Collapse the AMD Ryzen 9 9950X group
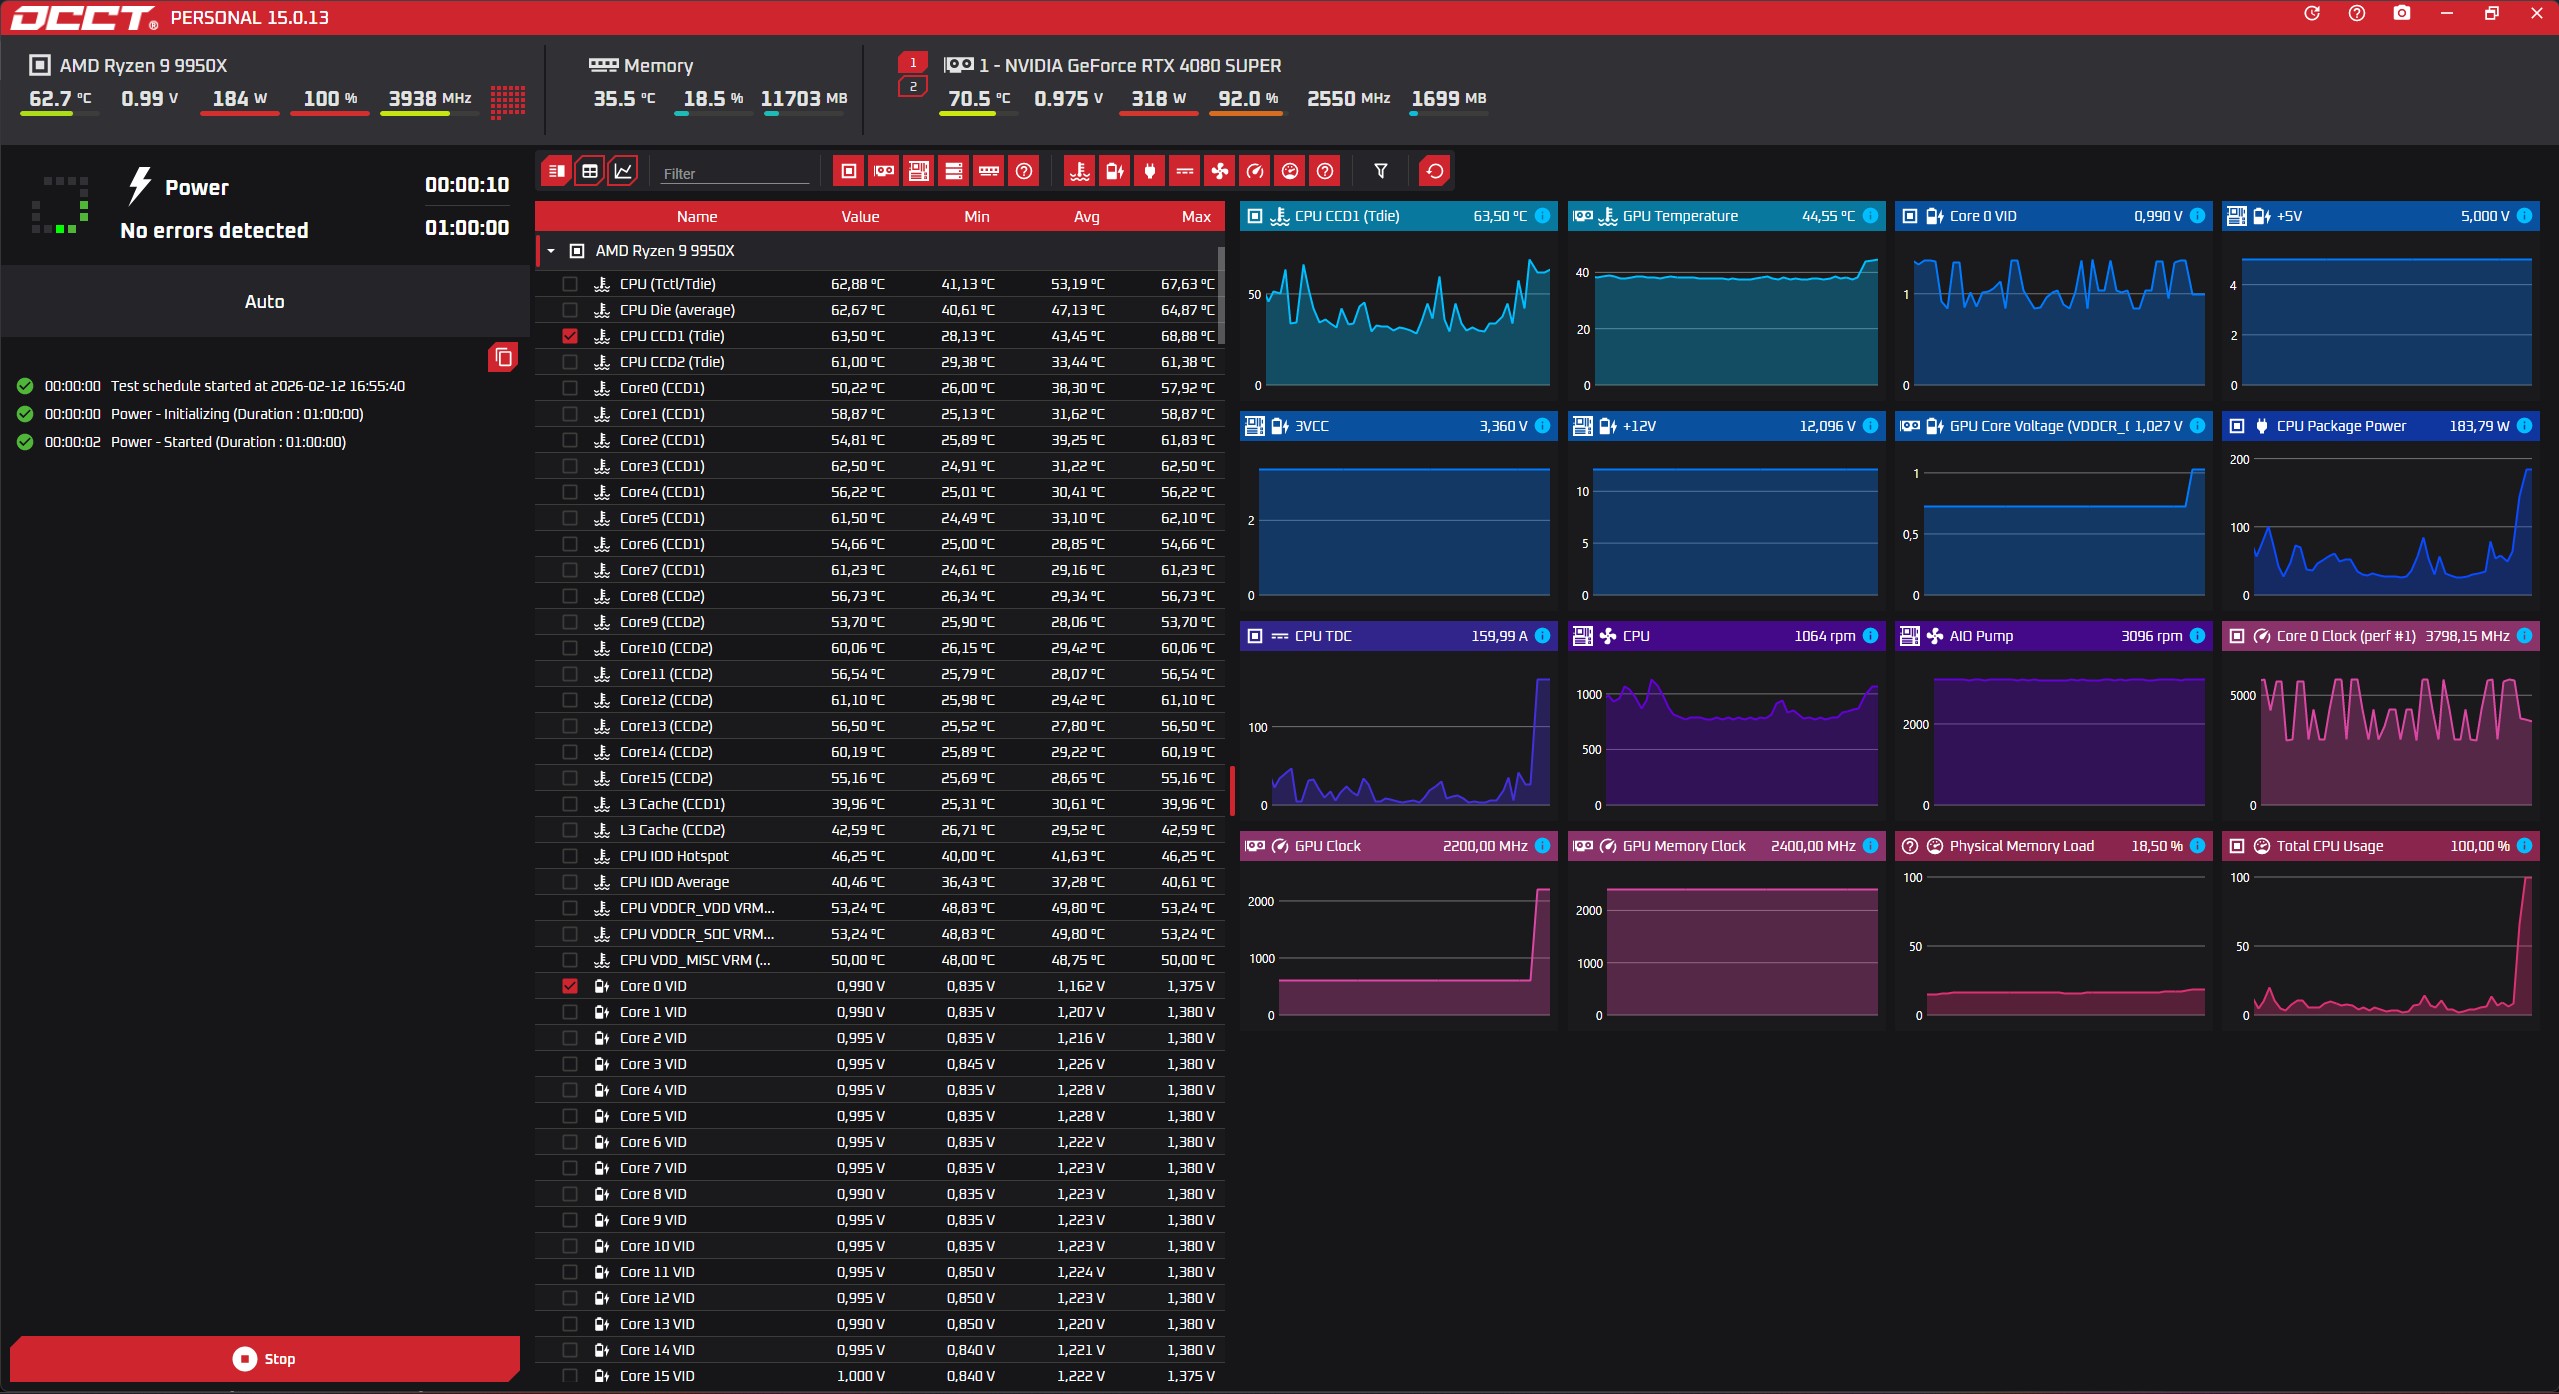The image size is (2559, 1394). [x=551, y=251]
